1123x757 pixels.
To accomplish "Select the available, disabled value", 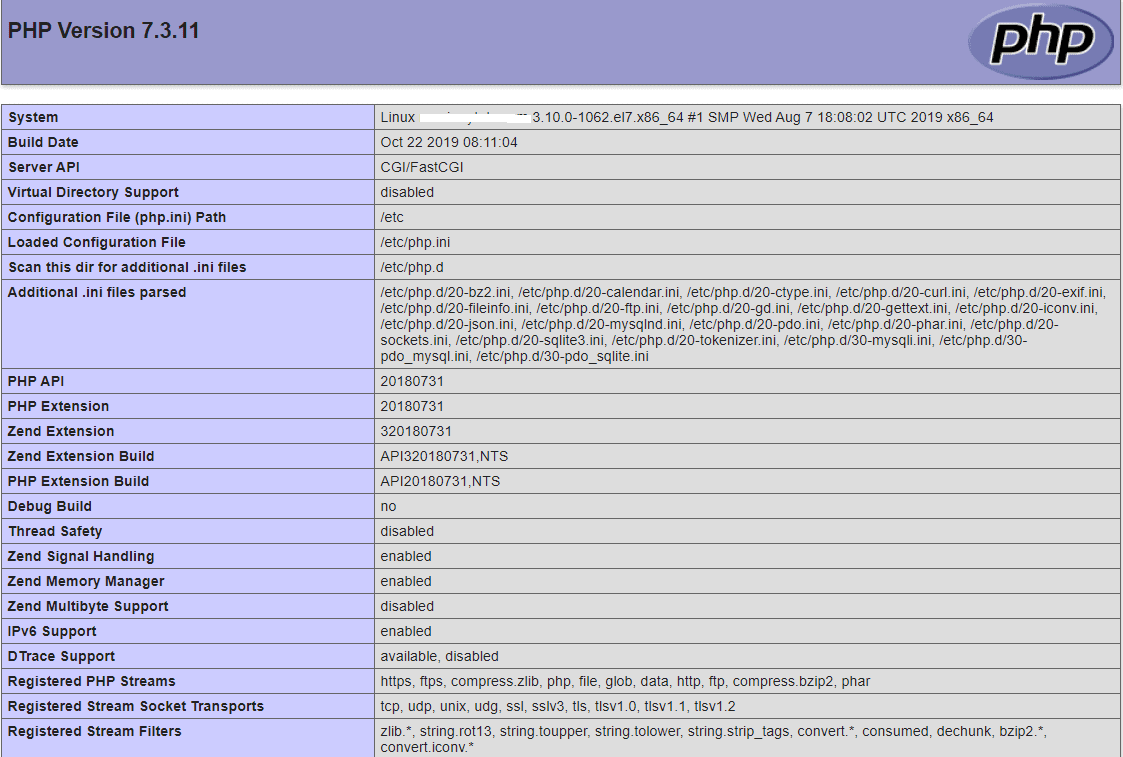I will click(x=440, y=657).
